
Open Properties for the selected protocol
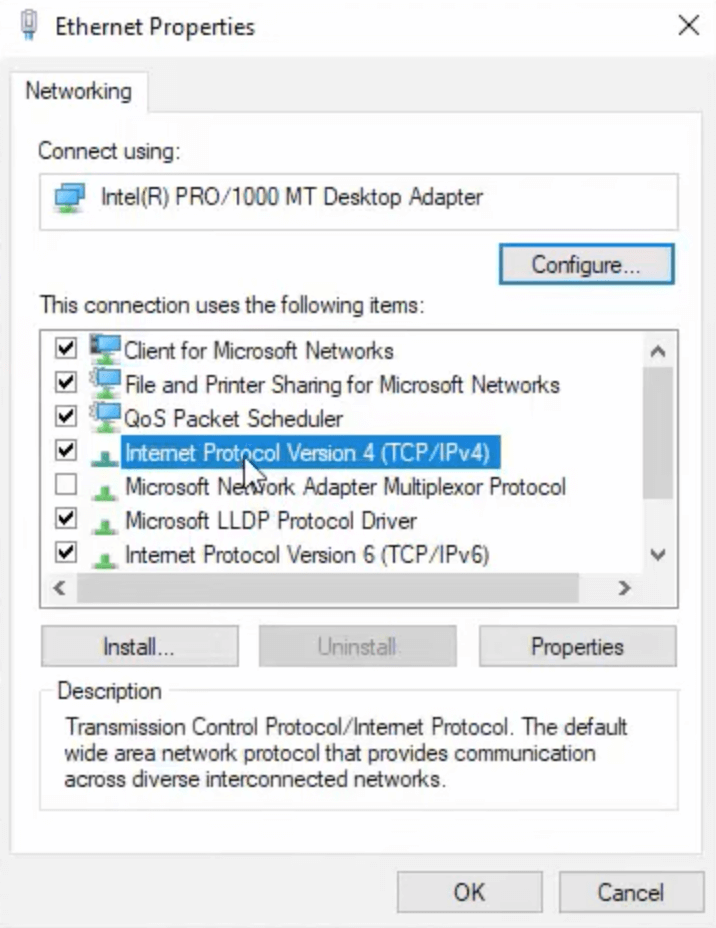coord(577,646)
